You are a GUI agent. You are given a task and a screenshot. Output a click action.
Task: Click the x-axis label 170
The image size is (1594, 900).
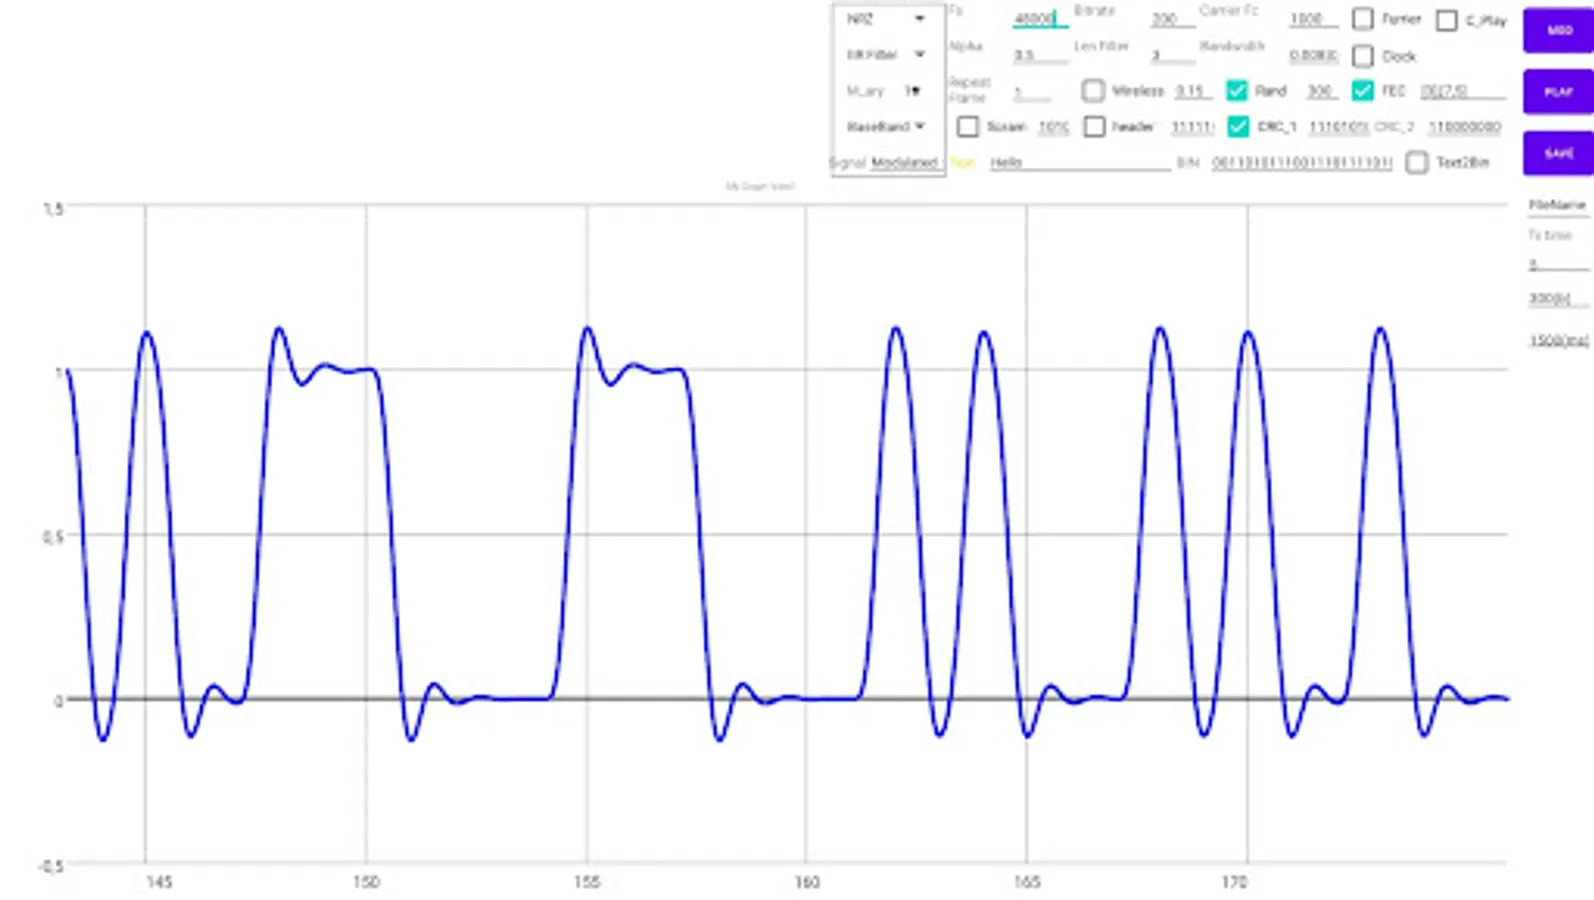click(1234, 882)
